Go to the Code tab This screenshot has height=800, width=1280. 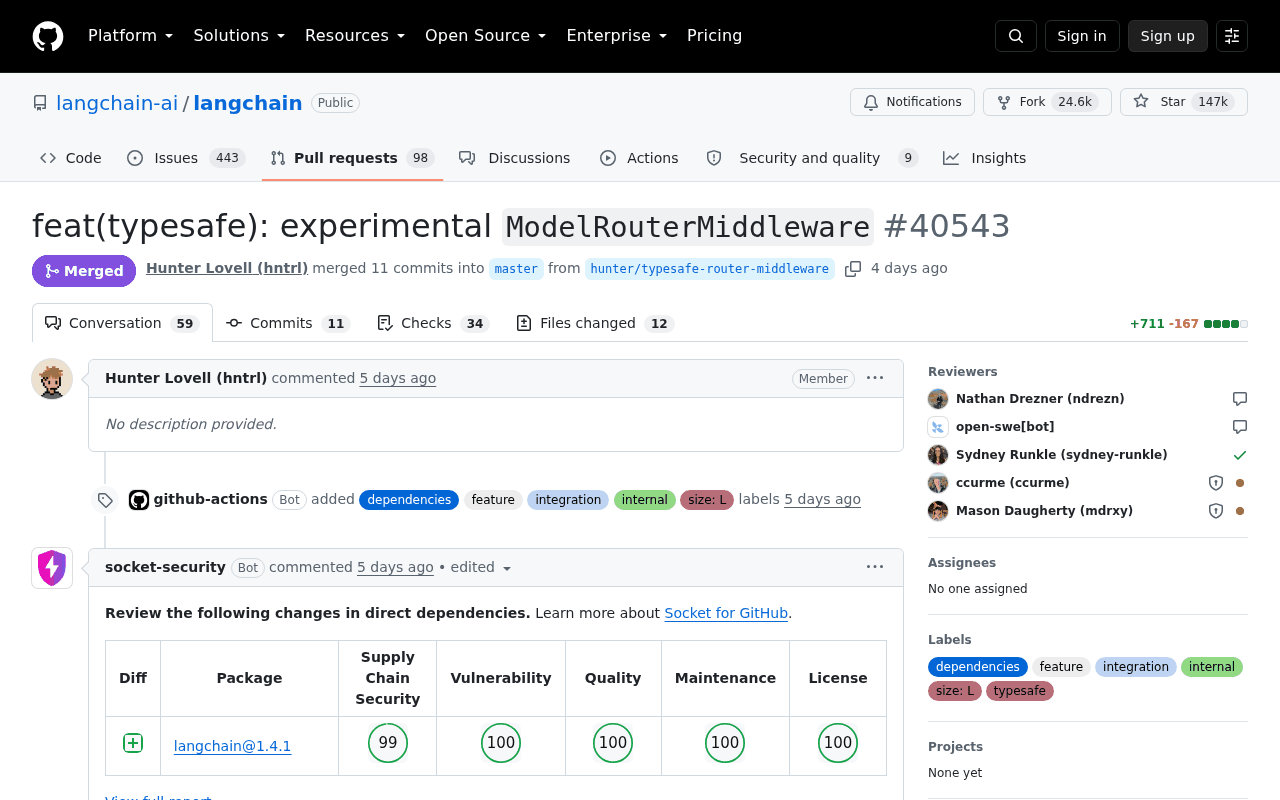71,158
